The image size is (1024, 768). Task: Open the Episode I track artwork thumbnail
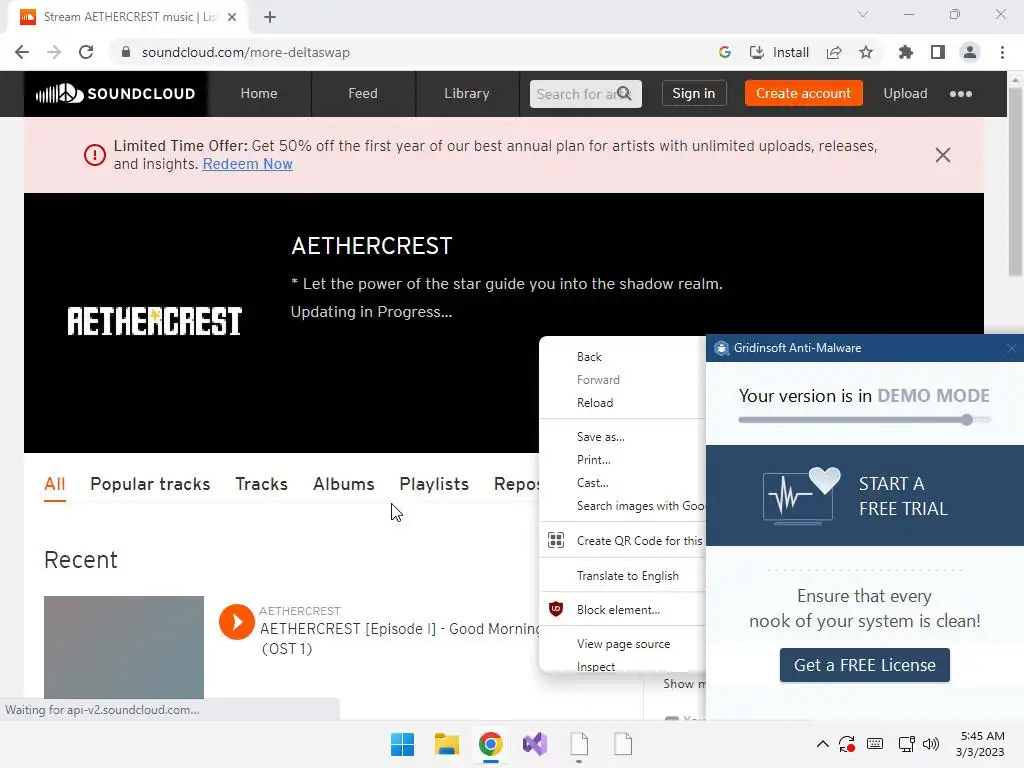[x=124, y=647]
